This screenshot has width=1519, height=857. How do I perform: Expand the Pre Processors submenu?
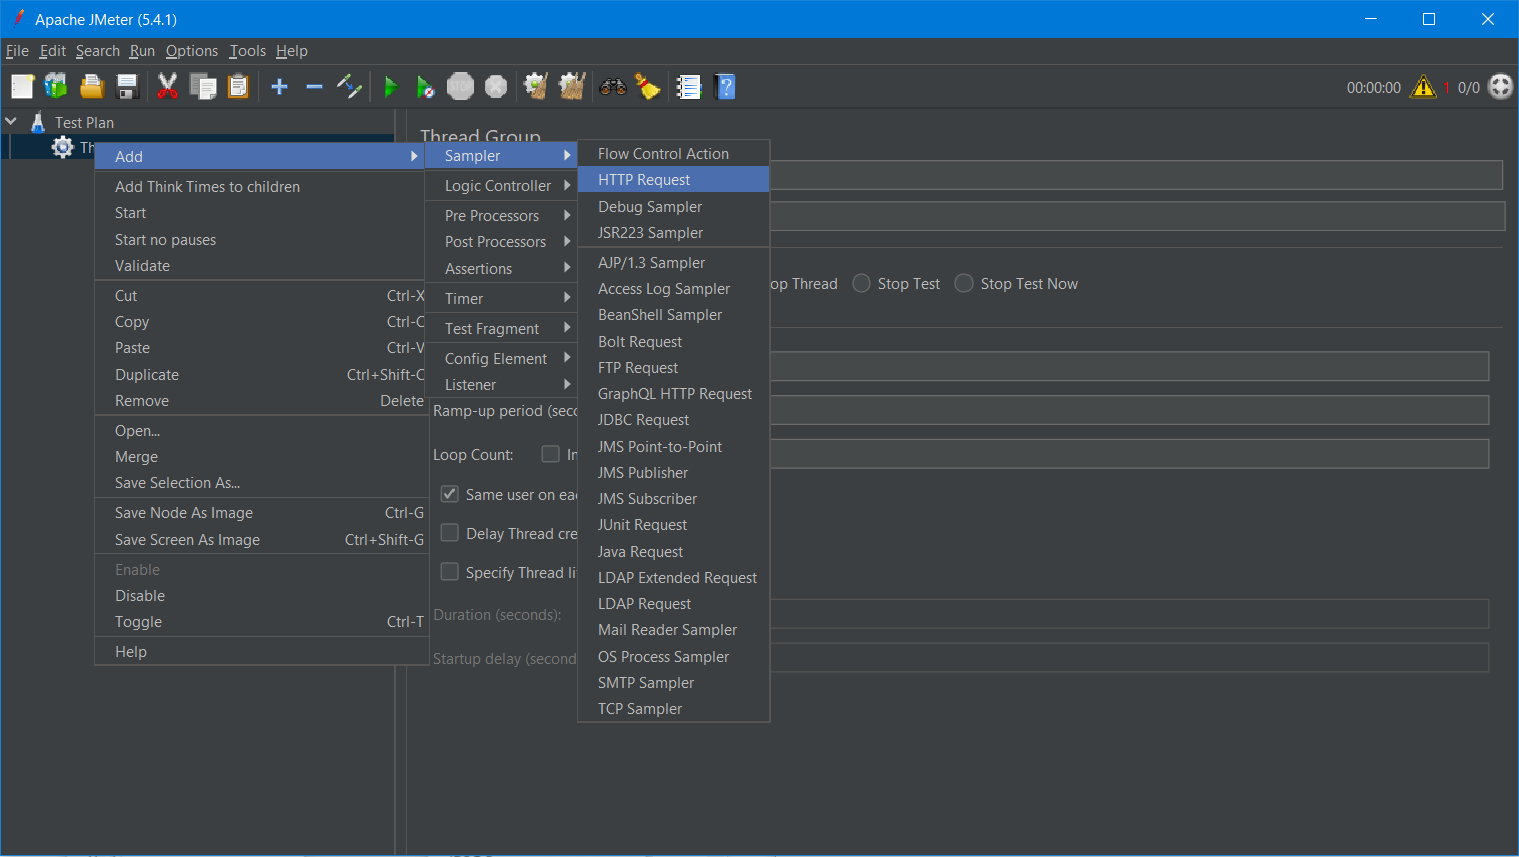coord(502,216)
